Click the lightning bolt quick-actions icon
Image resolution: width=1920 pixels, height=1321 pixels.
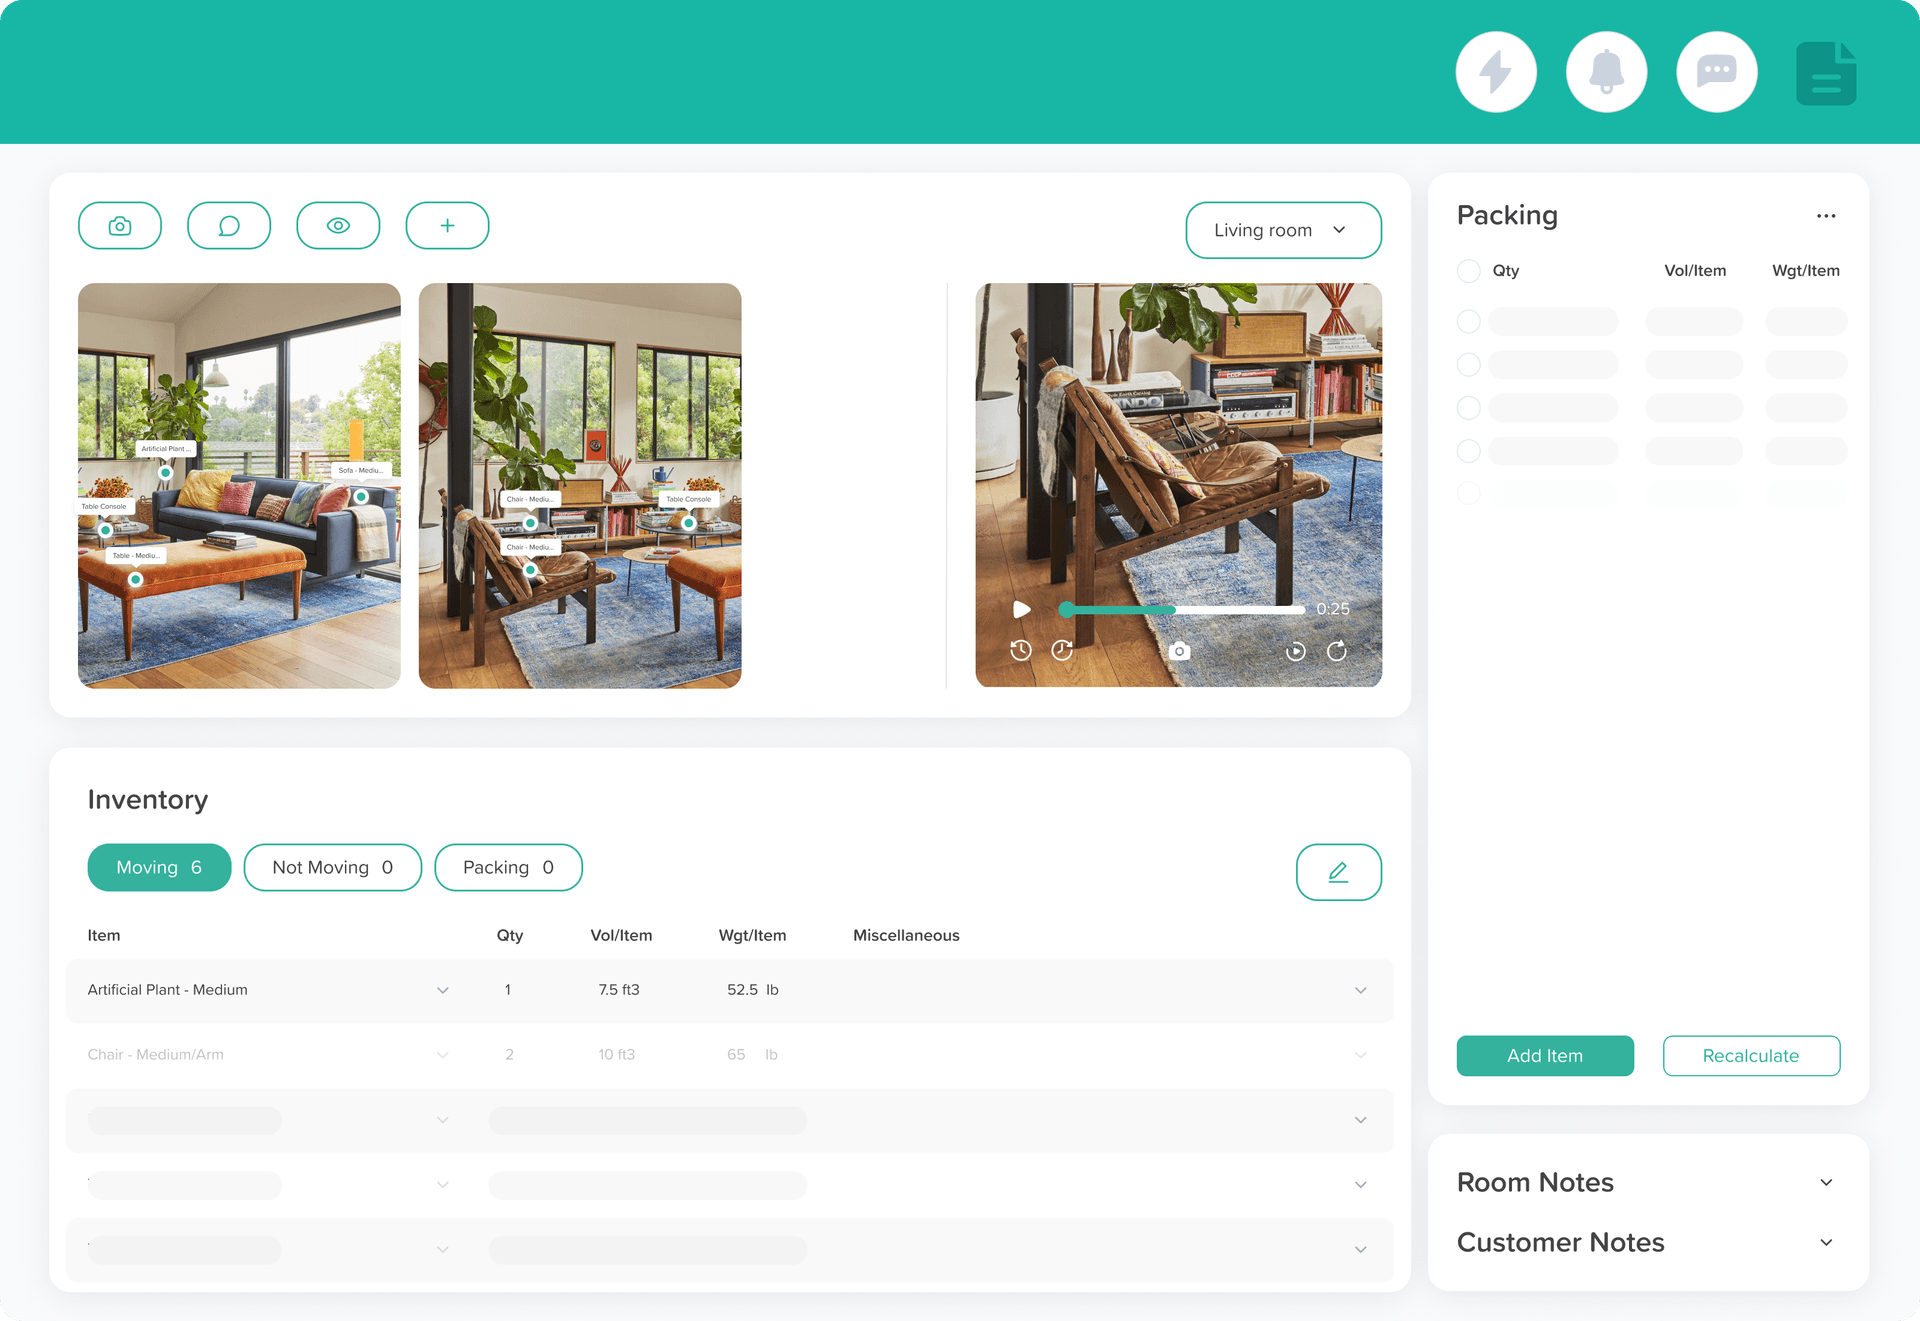point(1496,71)
